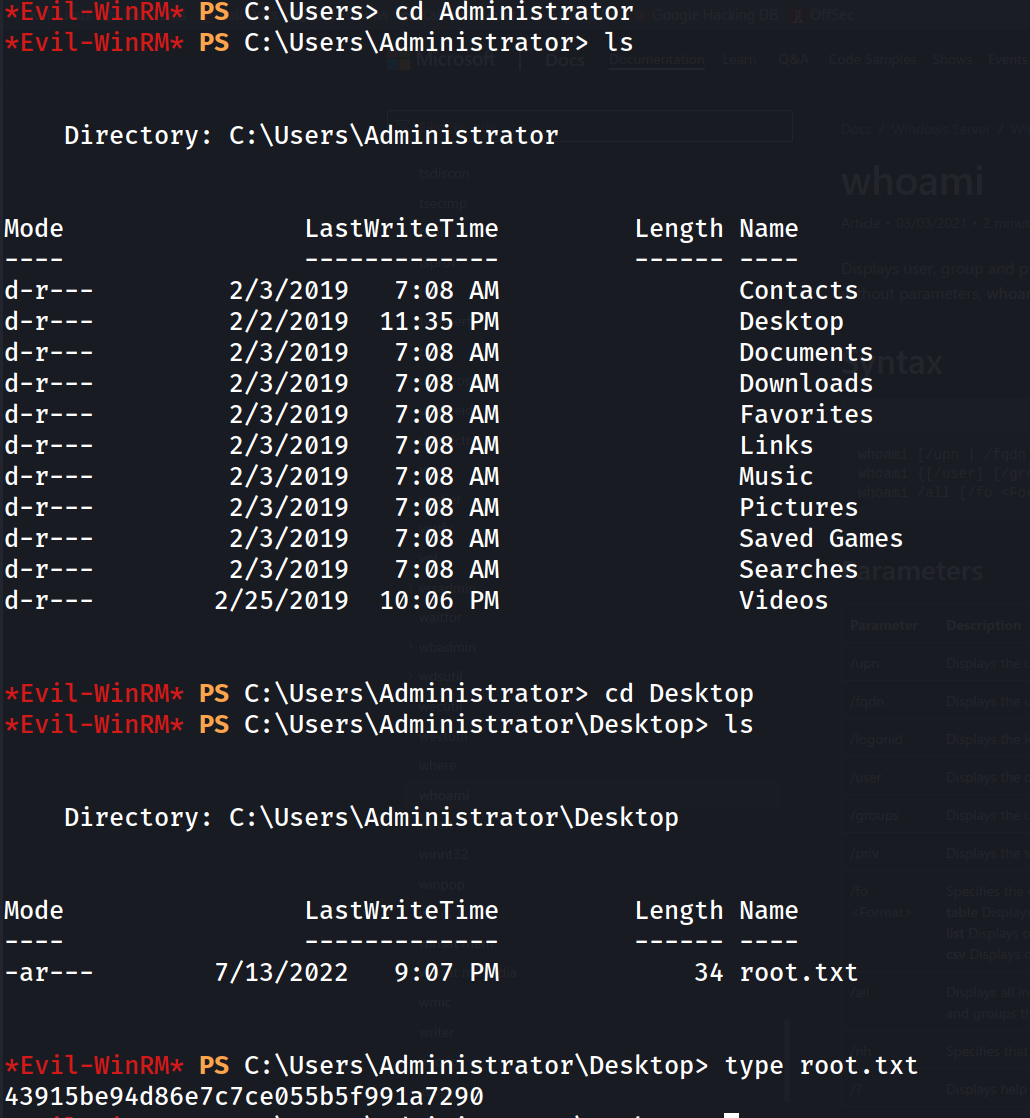Click the Saved Games directory entry
Viewport: 1030px width, 1118px height.
point(820,539)
